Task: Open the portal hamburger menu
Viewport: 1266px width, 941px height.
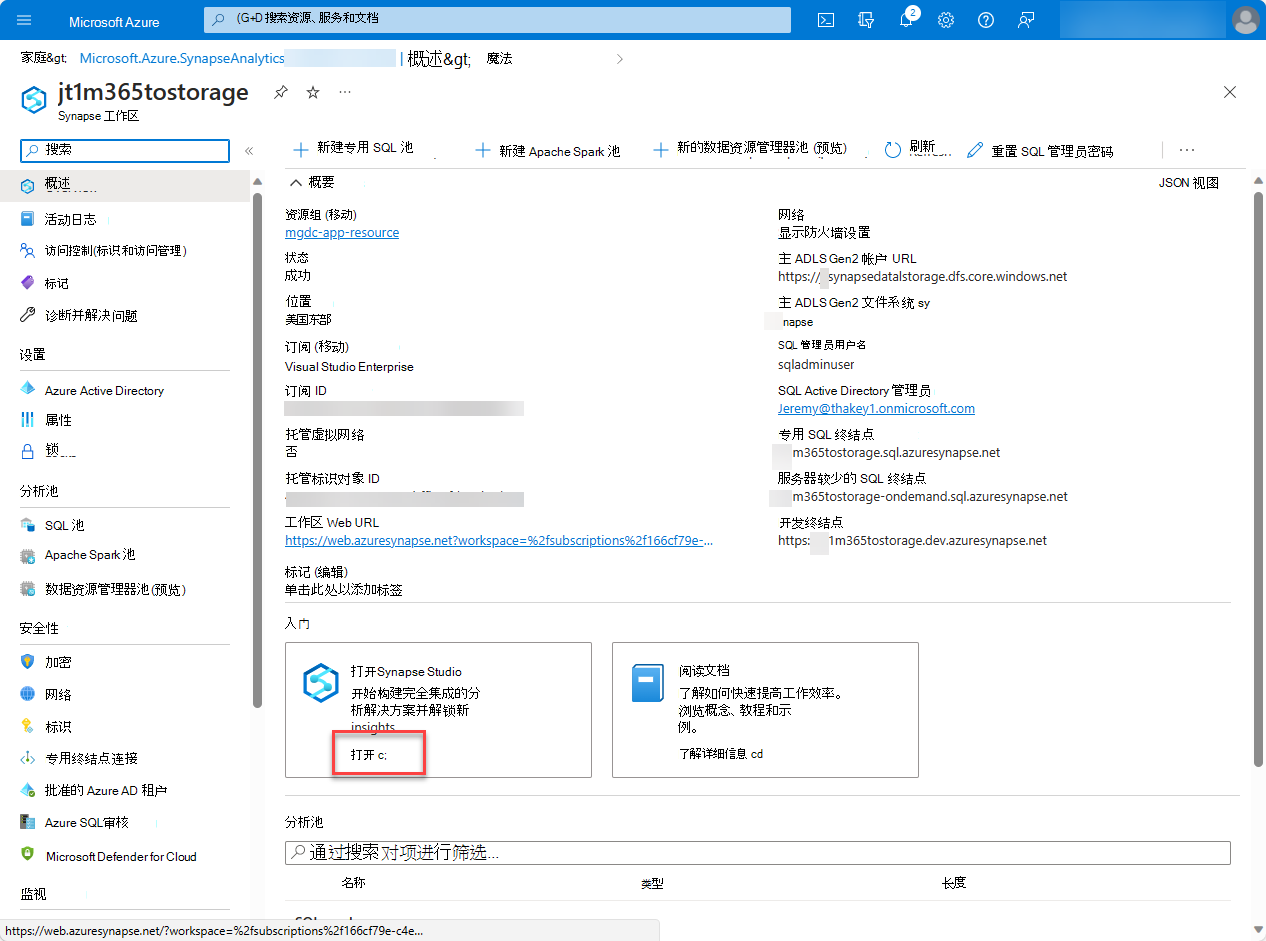Action: point(24,20)
